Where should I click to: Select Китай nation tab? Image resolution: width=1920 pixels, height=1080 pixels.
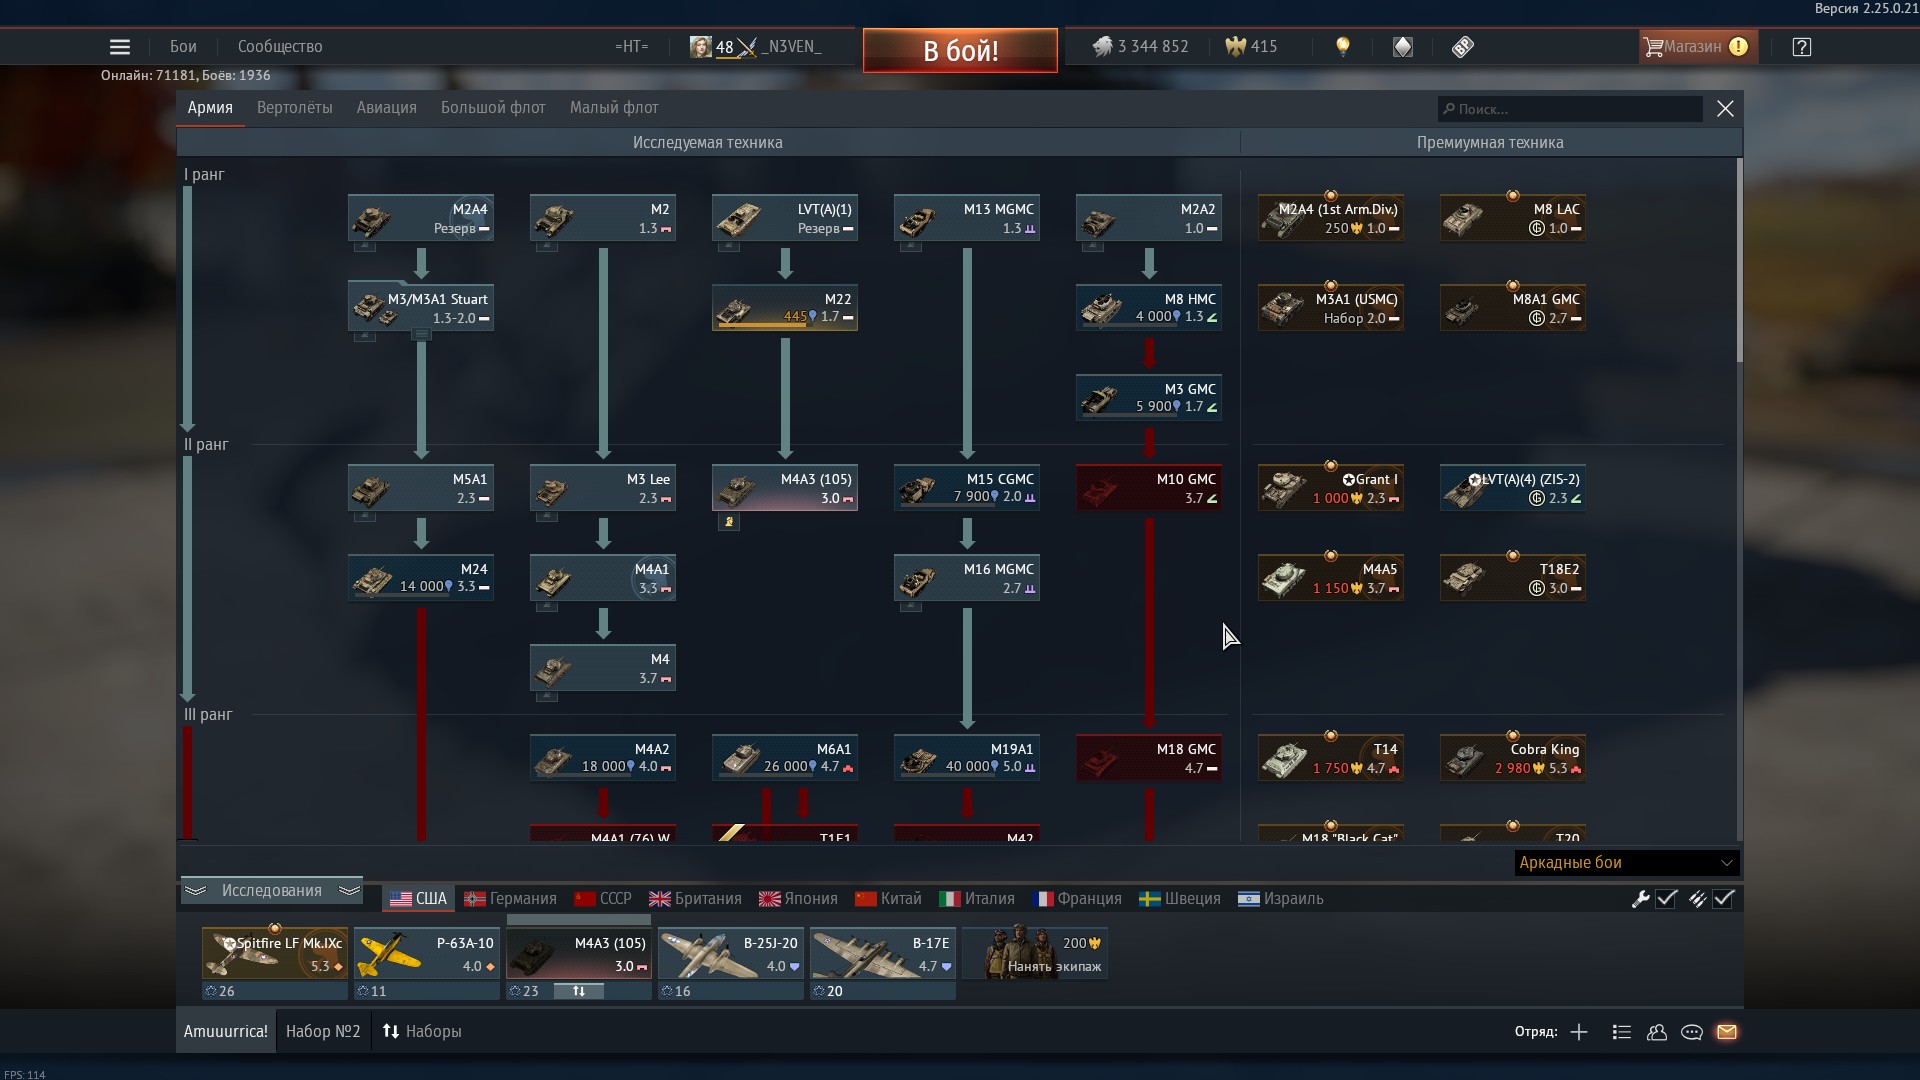888,899
